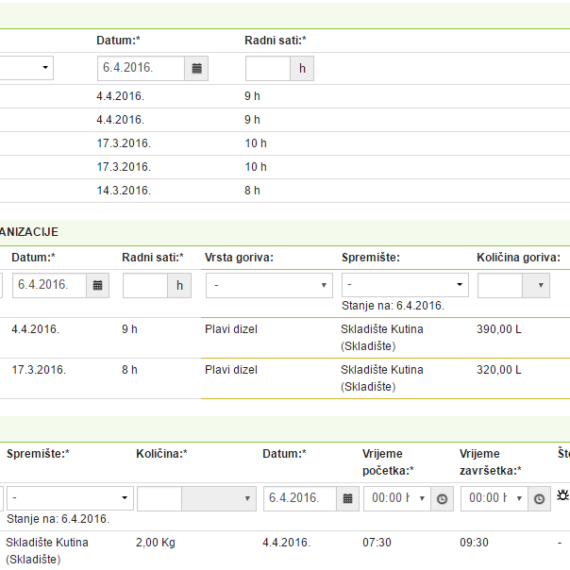Click the top Datum field showing 6.4.2016.
Viewport: 570px width, 570px height.
tap(141, 68)
